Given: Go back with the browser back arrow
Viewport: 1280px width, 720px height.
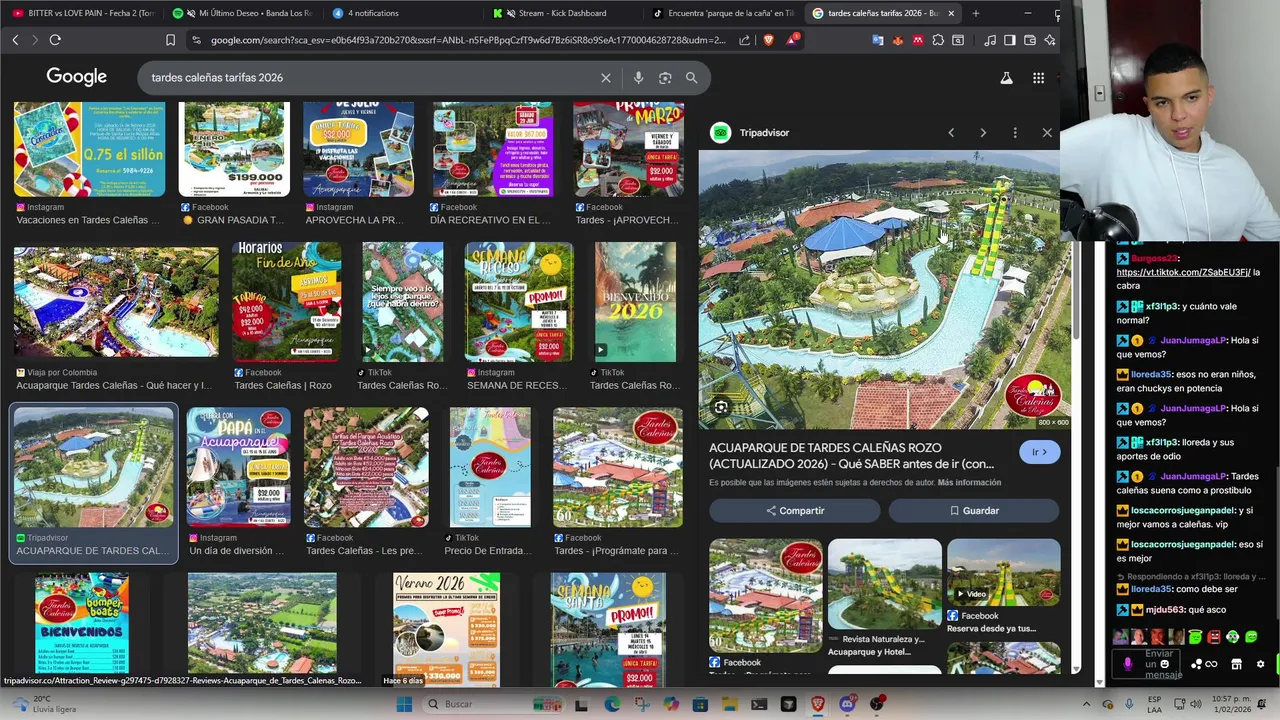Looking at the screenshot, I should (15, 40).
